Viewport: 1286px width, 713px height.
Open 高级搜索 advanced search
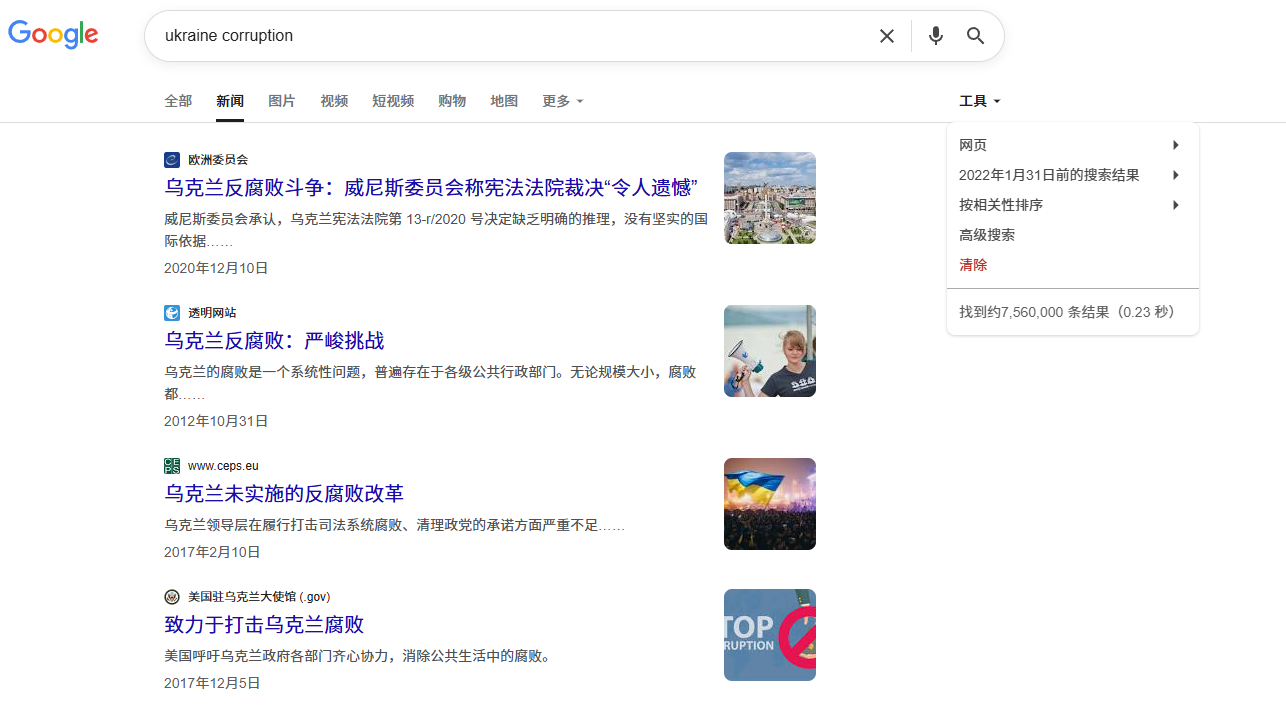[x=987, y=235]
